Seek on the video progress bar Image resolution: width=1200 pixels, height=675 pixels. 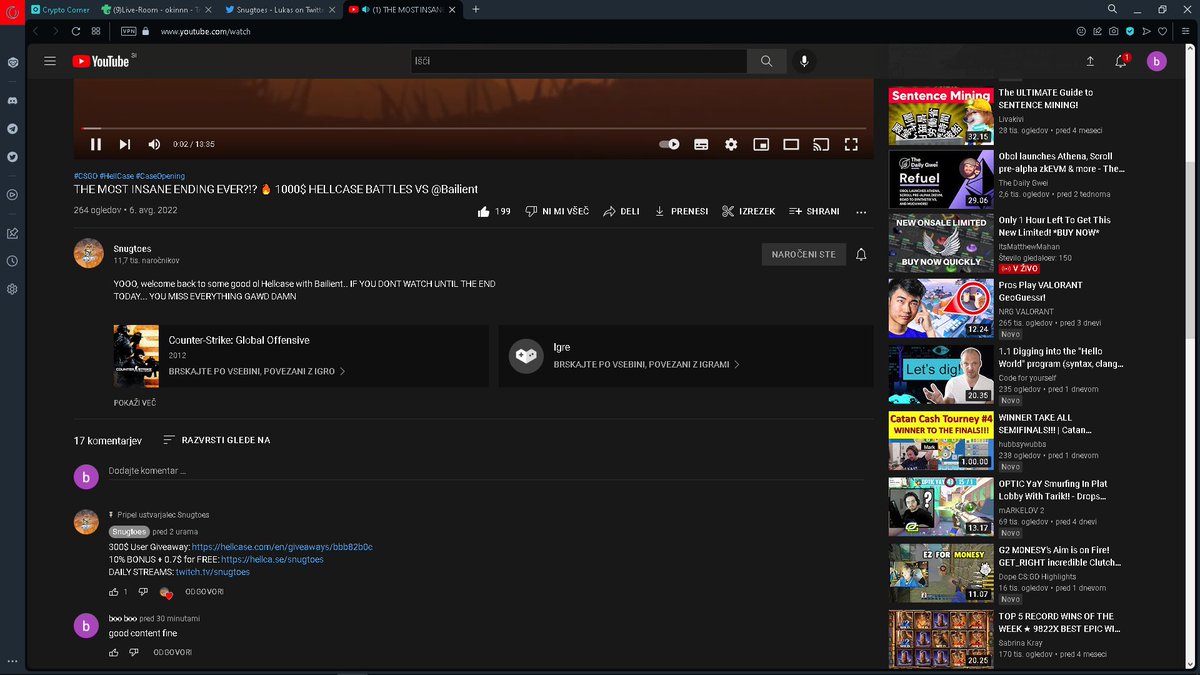pos(473,128)
